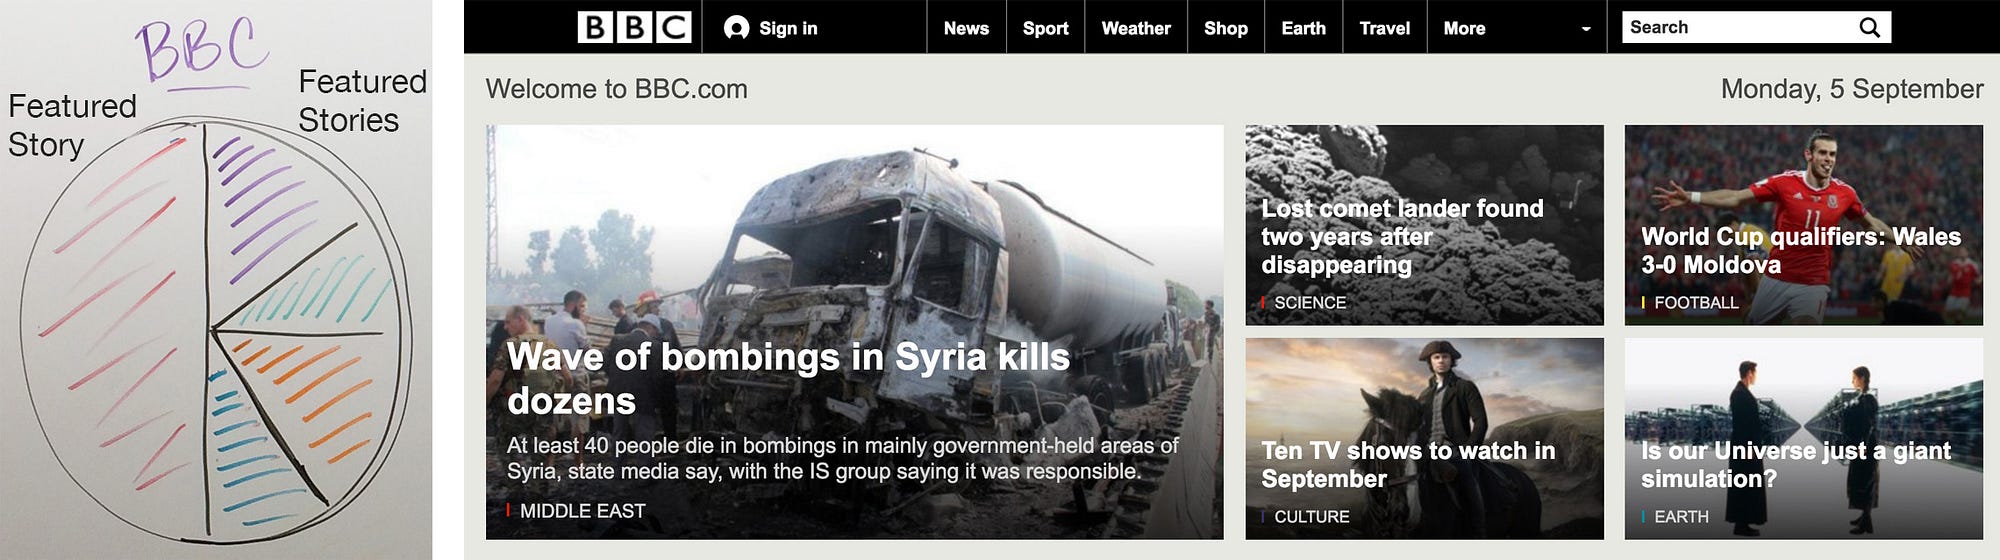The height and width of the screenshot is (560, 2000).
Task: Click the MIDDLE EAST category tag
Action: pyautogui.click(x=582, y=511)
